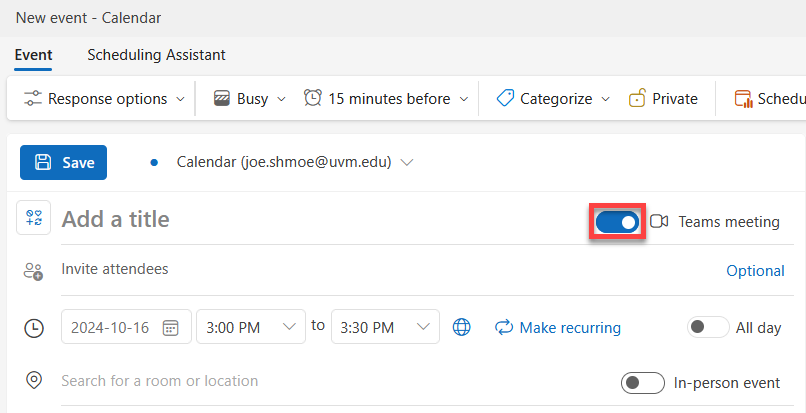Click the clock icon beside the date
This screenshot has width=806, height=413.
point(34,328)
